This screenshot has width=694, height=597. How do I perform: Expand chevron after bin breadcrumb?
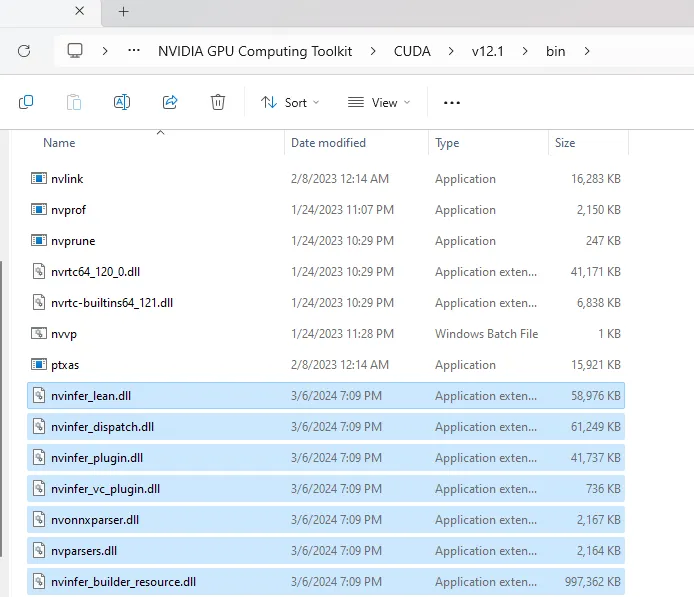[587, 51]
